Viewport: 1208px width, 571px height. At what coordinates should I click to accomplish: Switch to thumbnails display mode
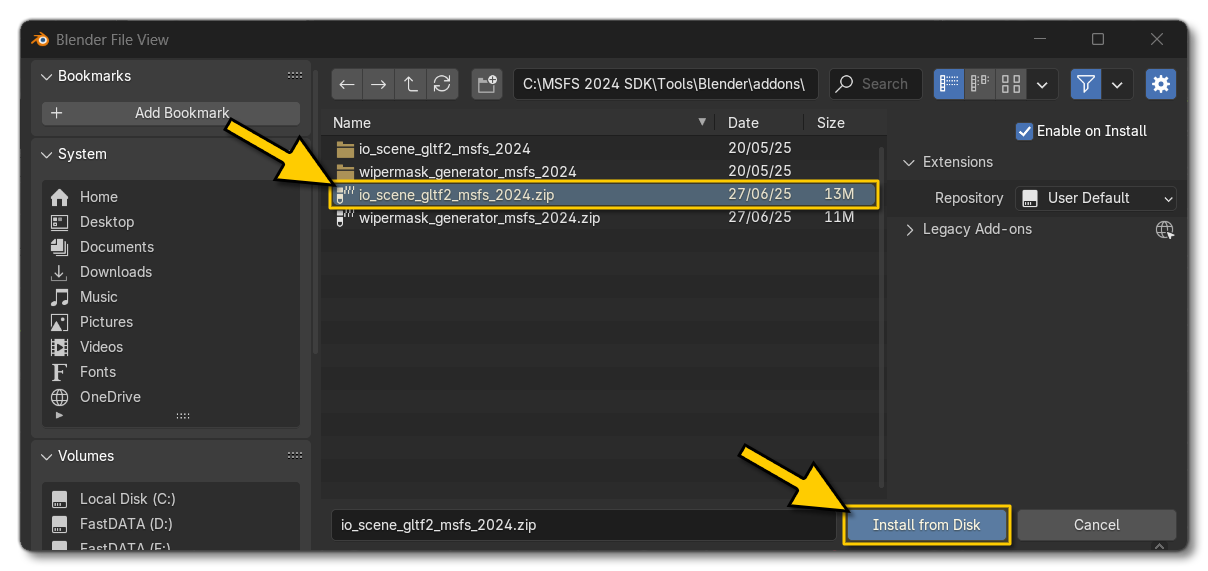click(x=1011, y=84)
